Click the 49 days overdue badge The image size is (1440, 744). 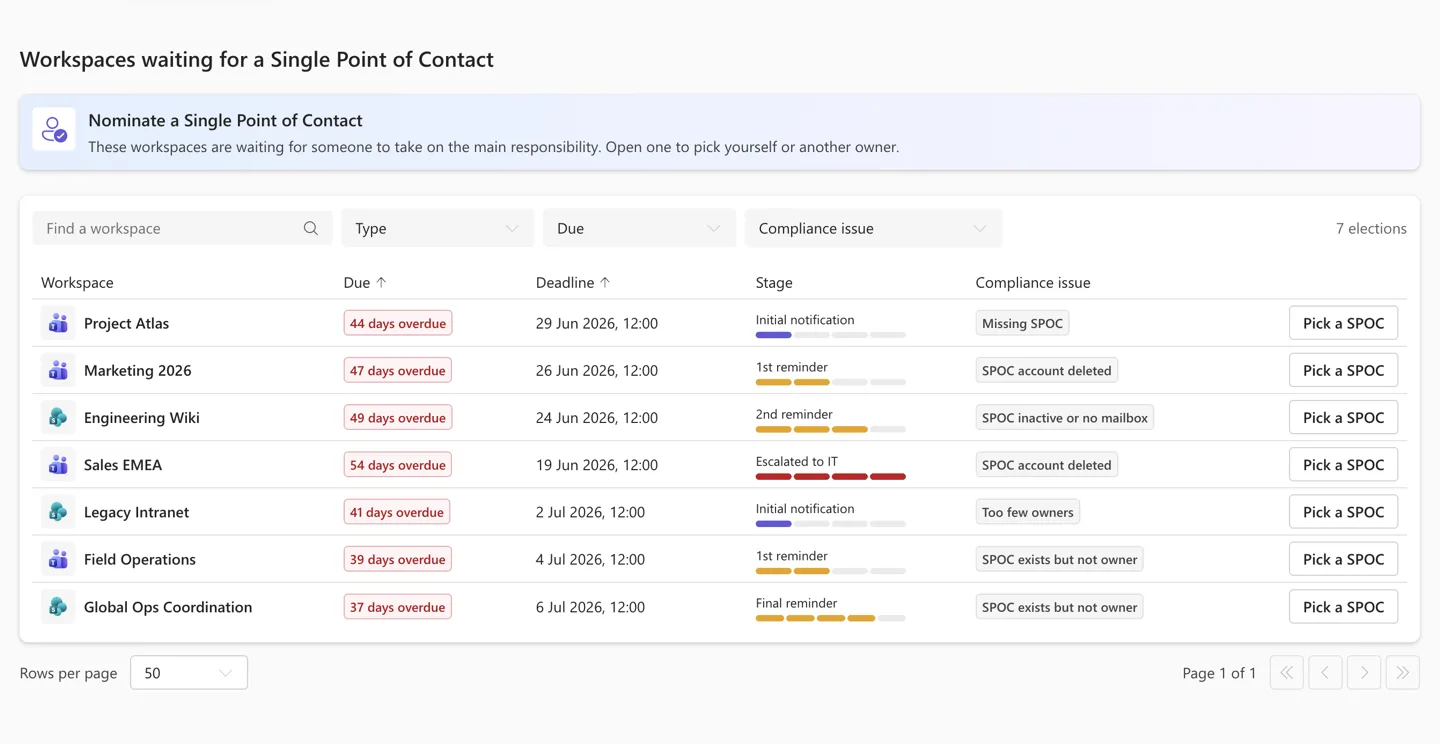point(397,417)
